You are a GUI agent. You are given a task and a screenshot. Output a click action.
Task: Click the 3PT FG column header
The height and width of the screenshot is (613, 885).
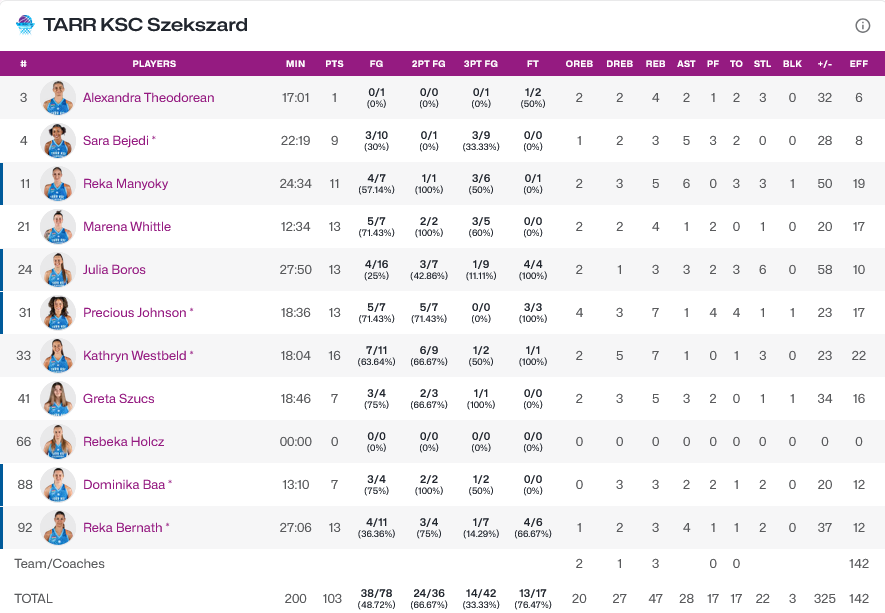click(481, 64)
